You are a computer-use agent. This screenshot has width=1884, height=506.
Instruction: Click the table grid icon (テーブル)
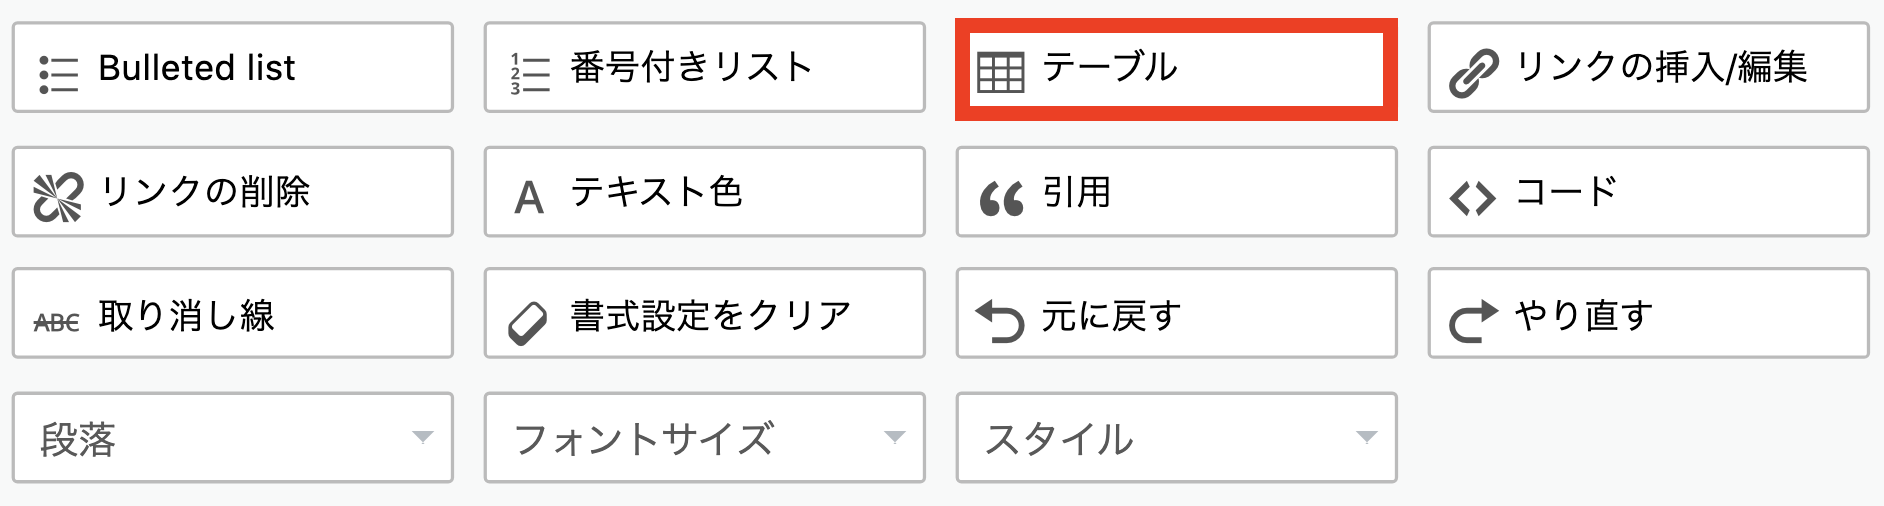click(1001, 72)
